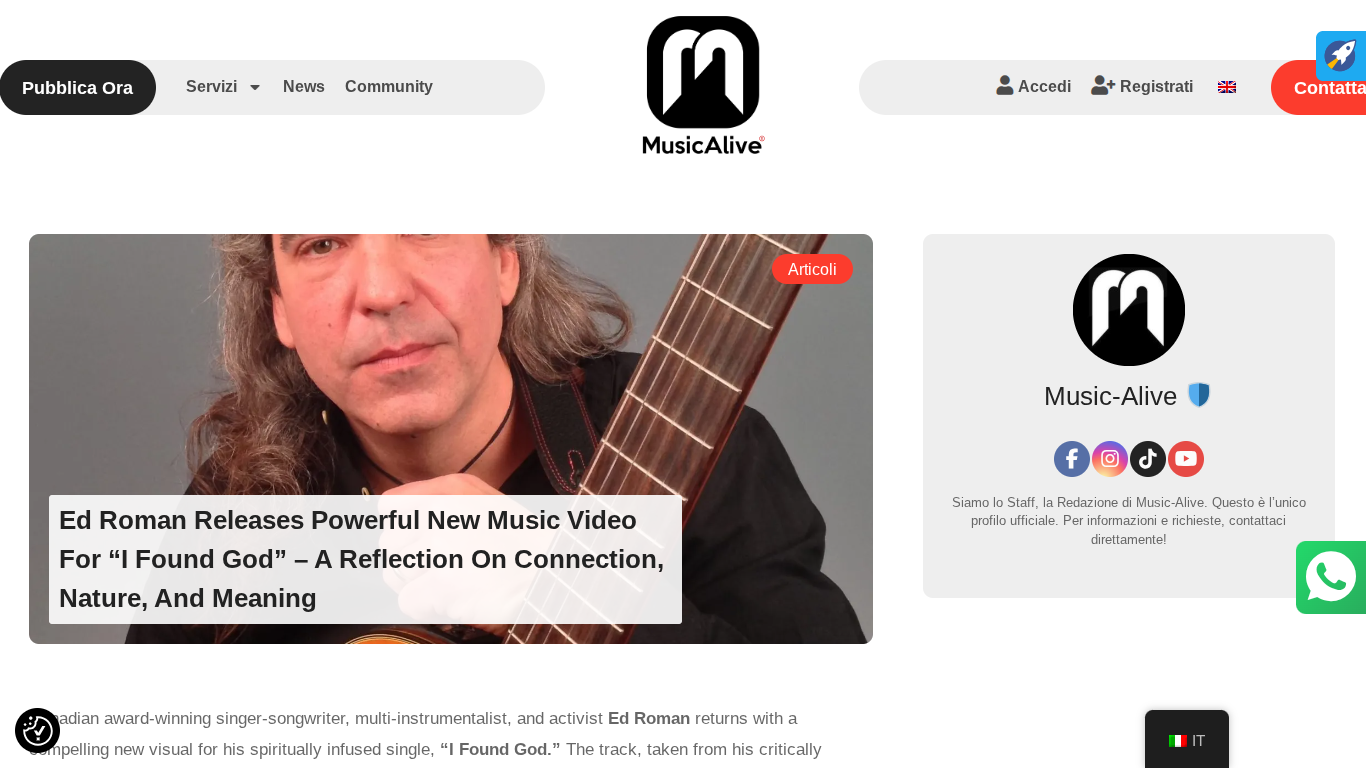Image resolution: width=1366 pixels, height=768 pixels.
Task: Click the blue verified shield badge
Action: pyautogui.click(x=1199, y=395)
